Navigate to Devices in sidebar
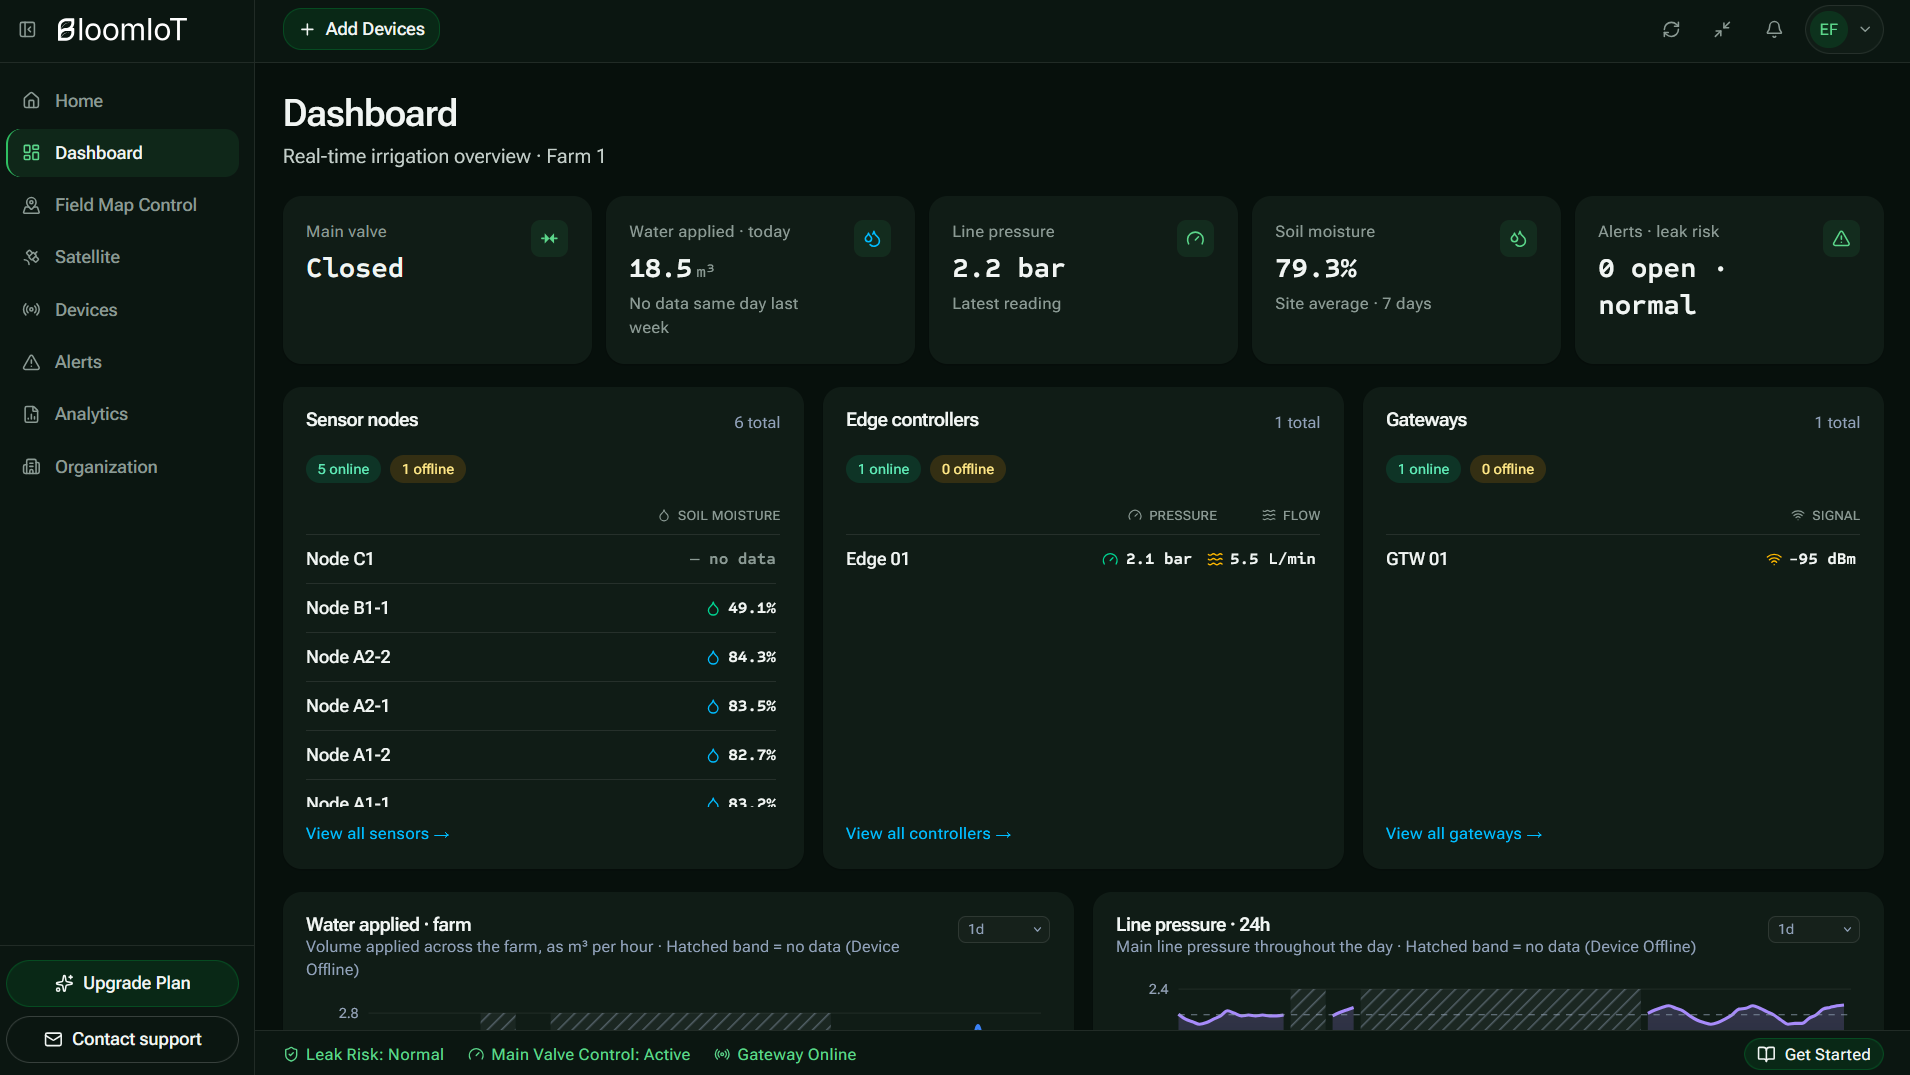 pos(122,310)
